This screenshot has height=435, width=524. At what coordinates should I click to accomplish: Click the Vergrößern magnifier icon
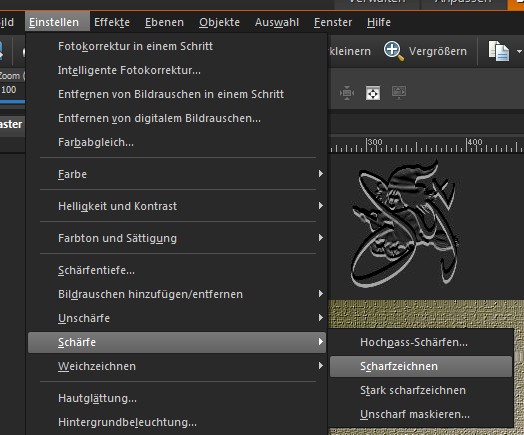click(393, 51)
